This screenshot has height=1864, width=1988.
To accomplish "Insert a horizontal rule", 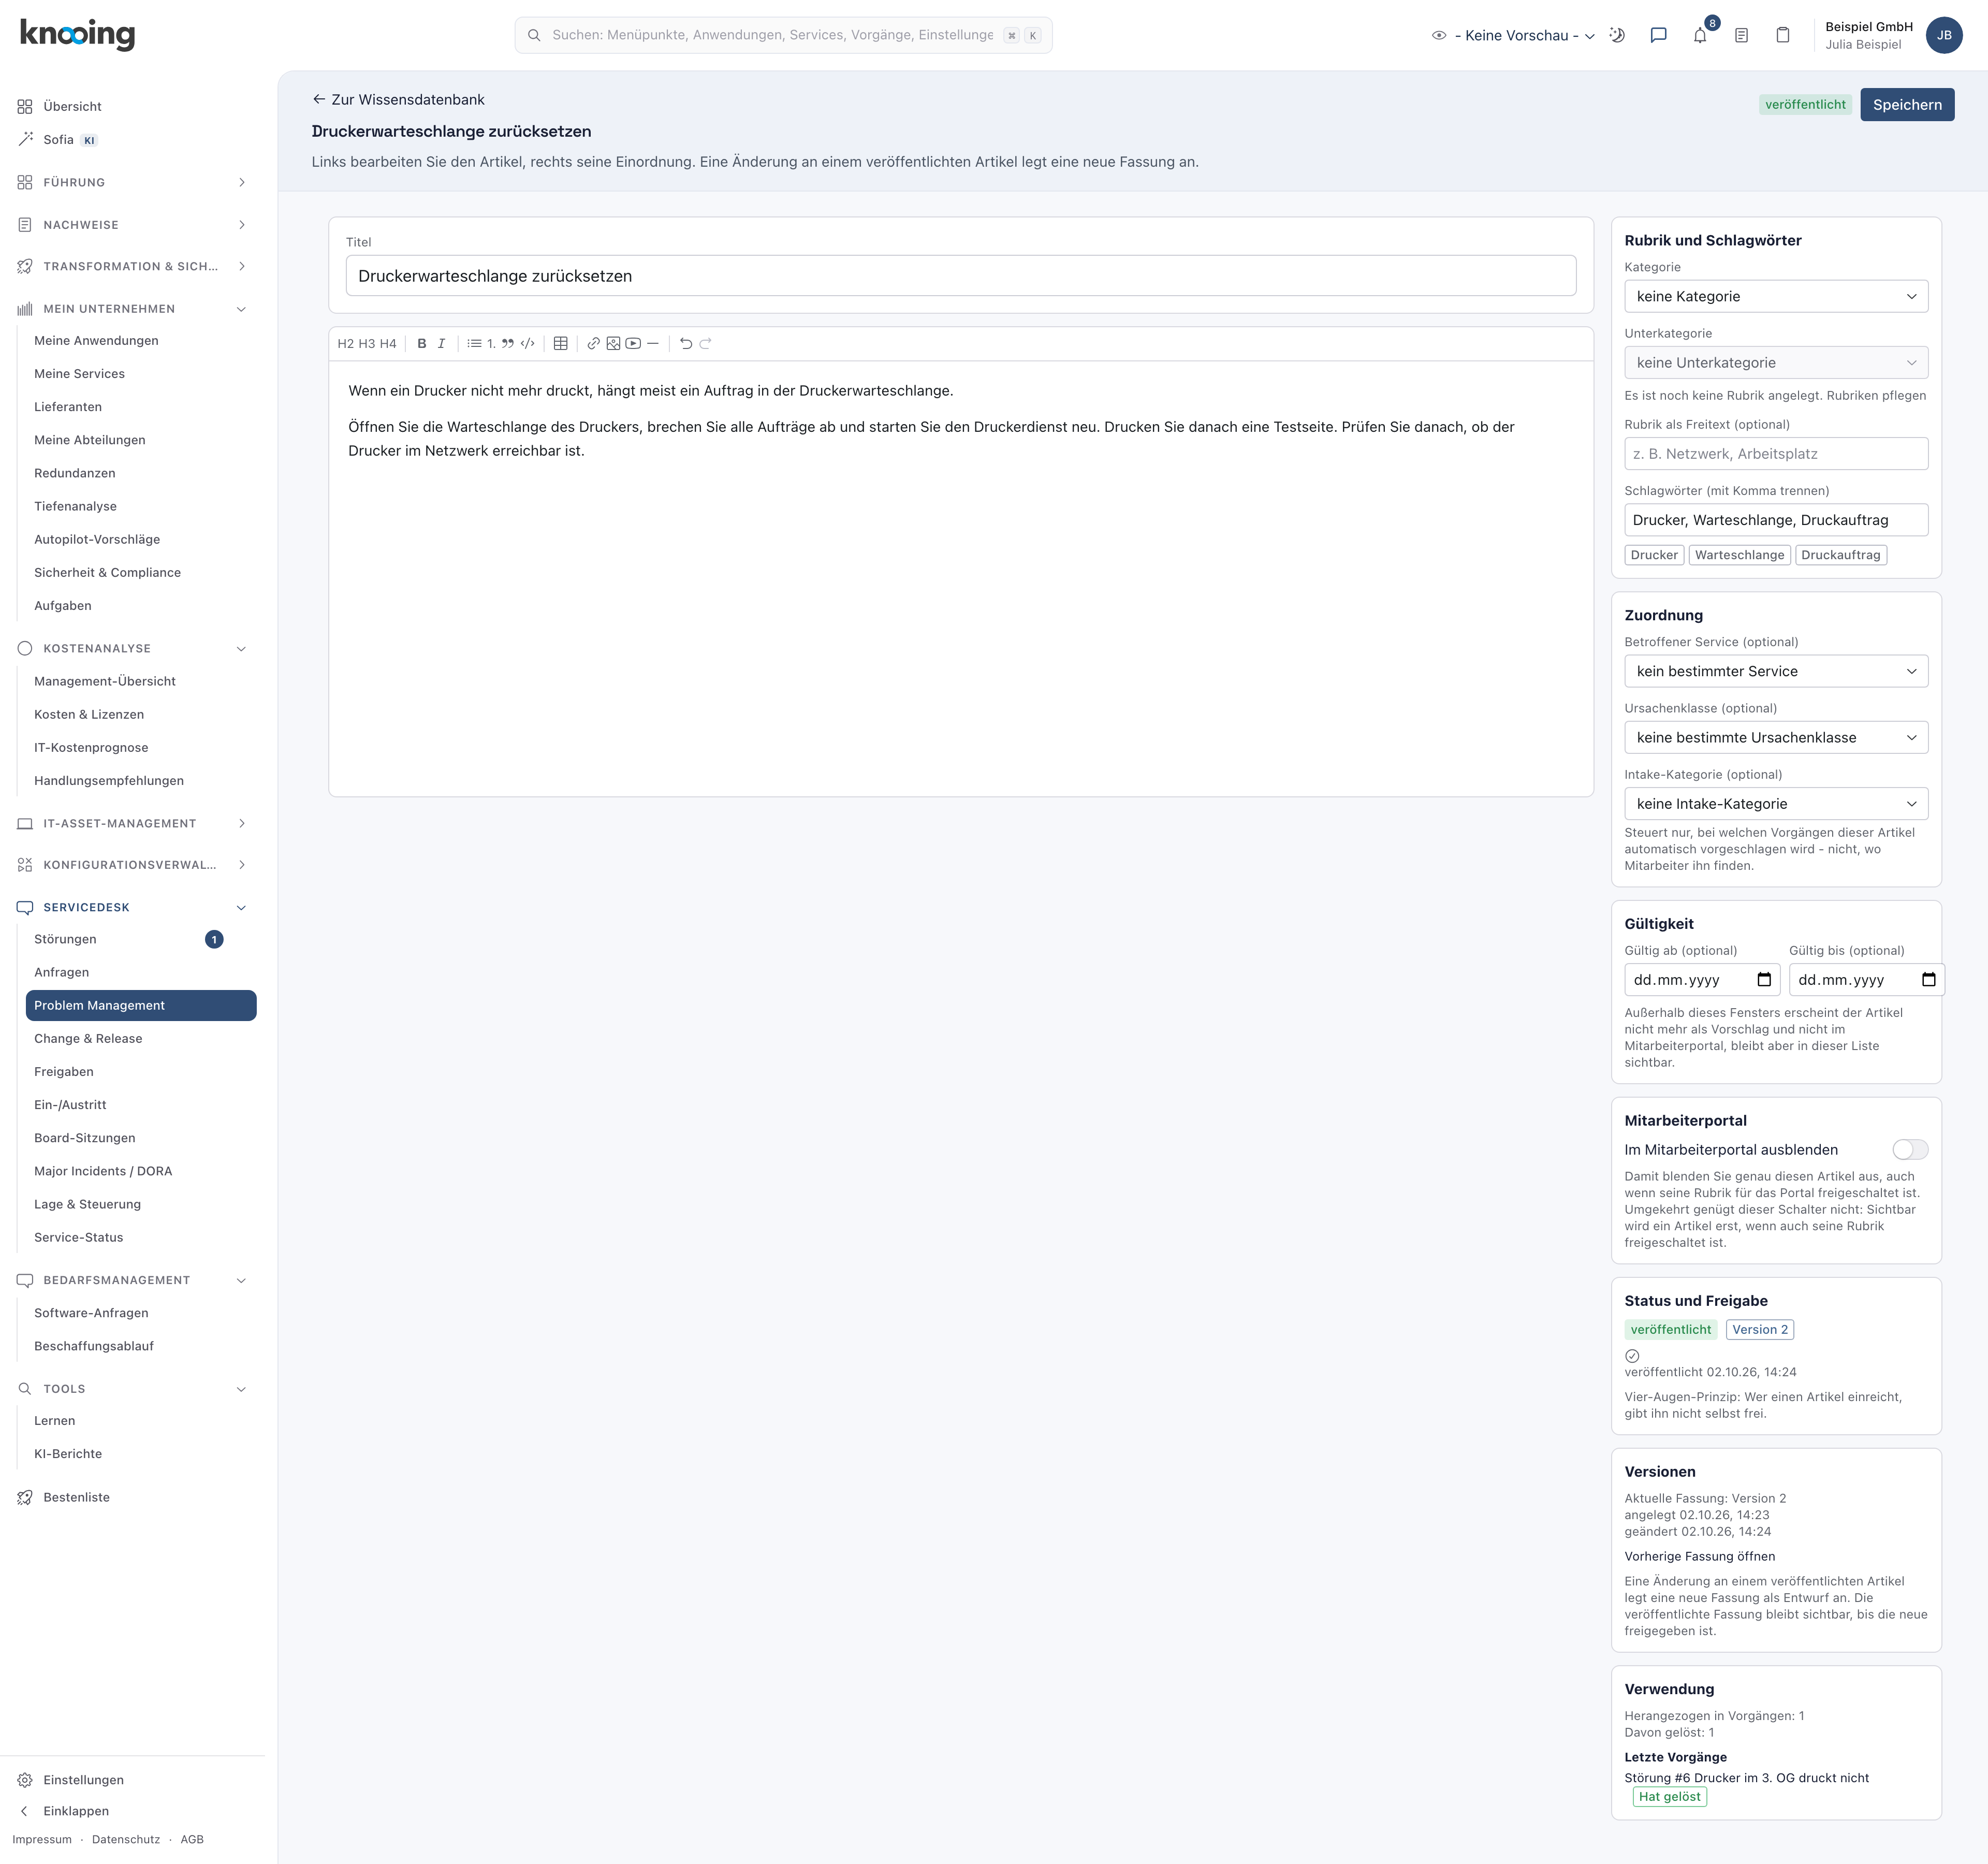I will click(x=653, y=343).
